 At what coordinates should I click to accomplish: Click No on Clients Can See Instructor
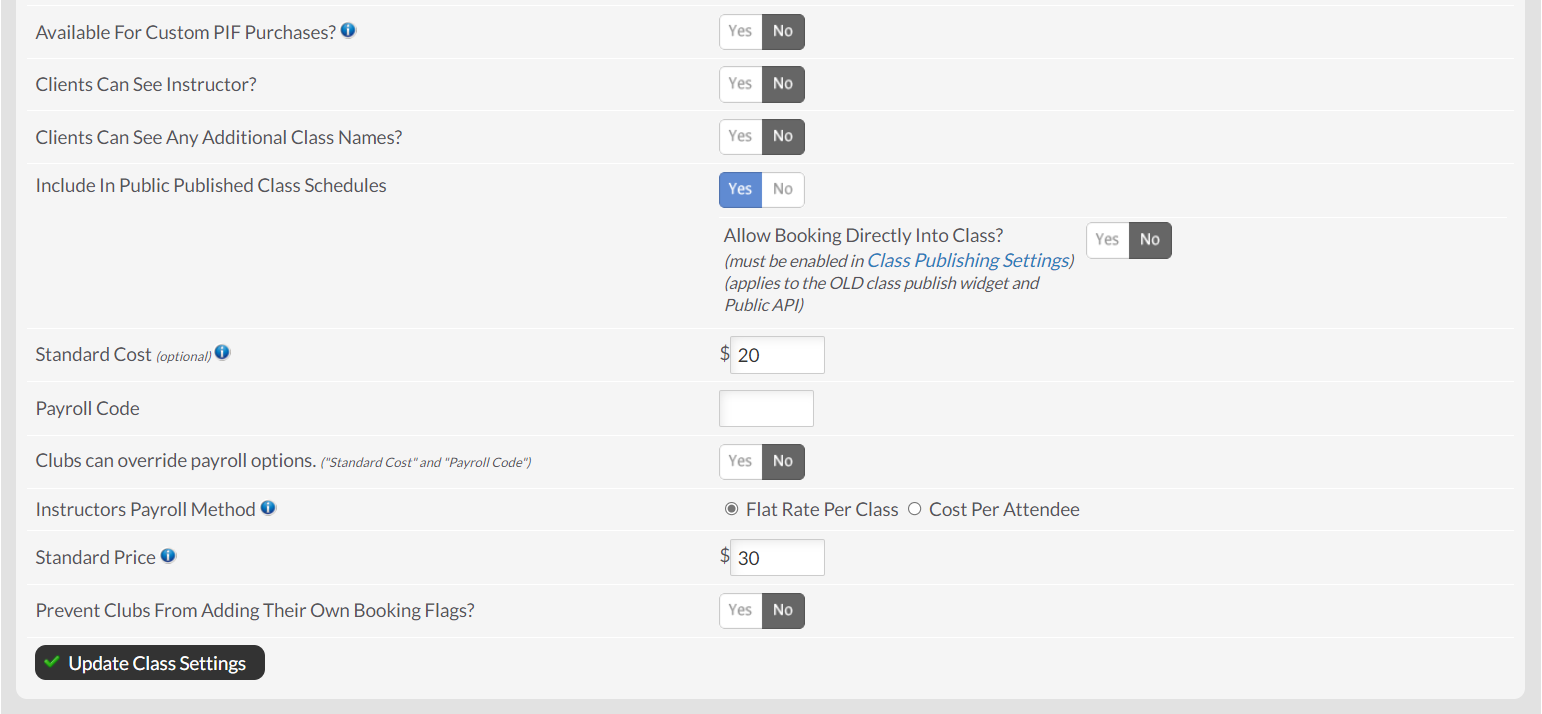point(783,84)
